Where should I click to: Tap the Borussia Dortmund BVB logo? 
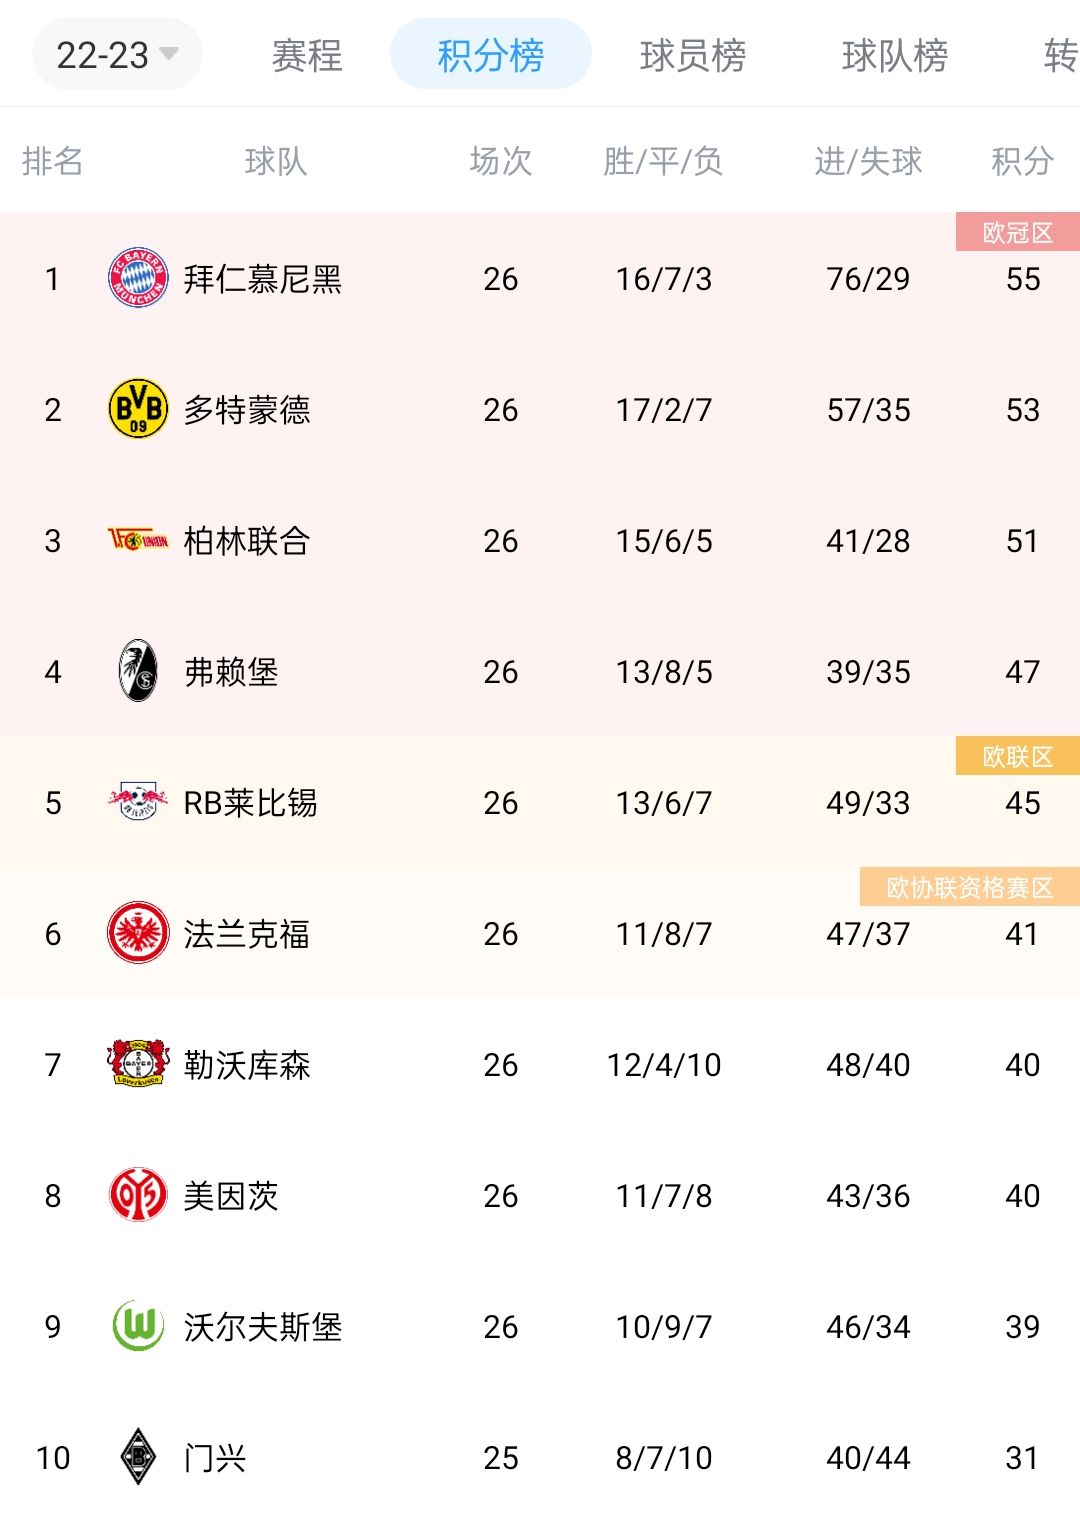[x=138, y=409]
